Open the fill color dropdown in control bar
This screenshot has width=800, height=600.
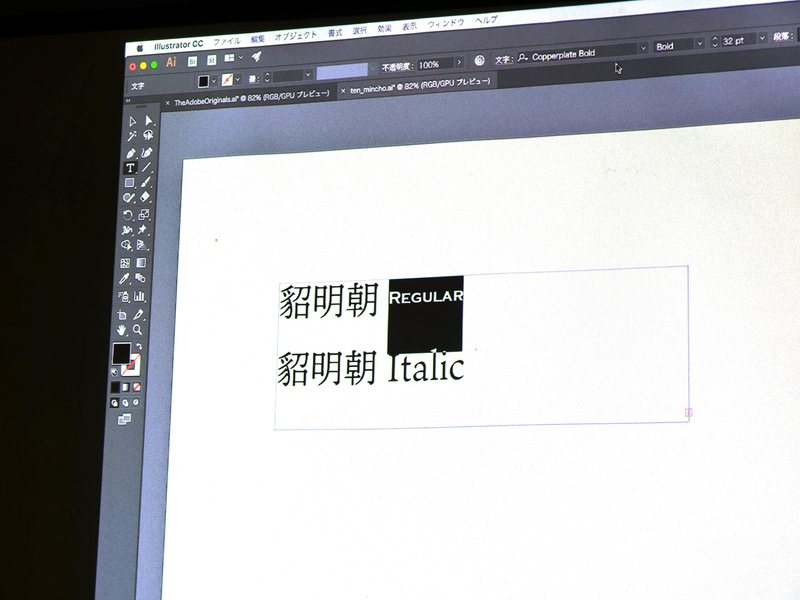(214, 81)
